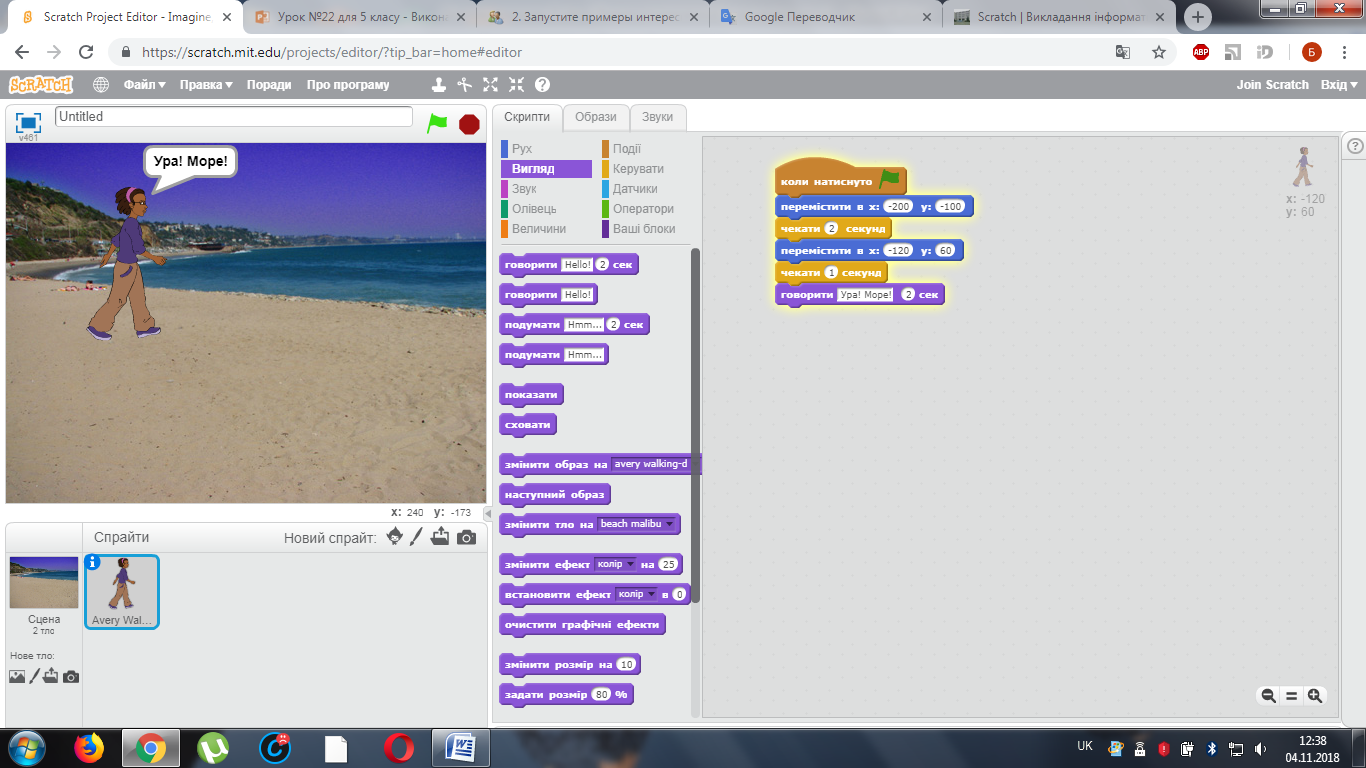This screenshot has width=1366, height=768.
Task: Choose new sprite from library
Action: 395,537
